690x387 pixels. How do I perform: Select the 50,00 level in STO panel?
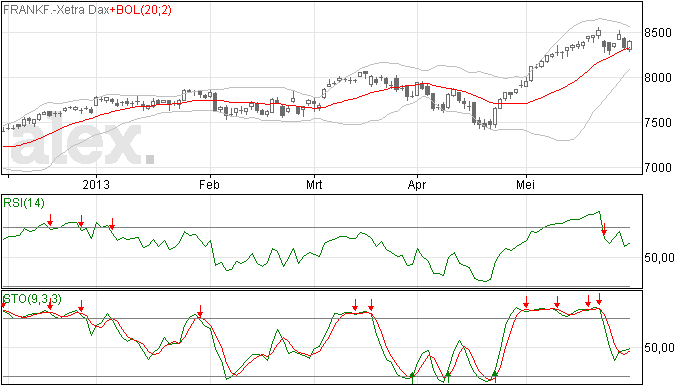[x=659, y=348]
